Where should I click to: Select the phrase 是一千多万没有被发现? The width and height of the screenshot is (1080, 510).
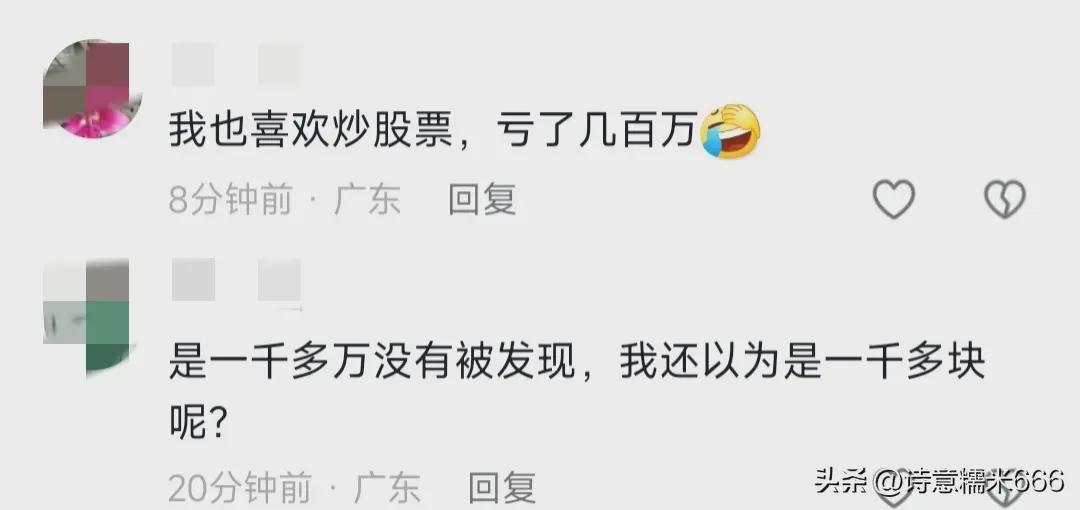coord(372,361)
